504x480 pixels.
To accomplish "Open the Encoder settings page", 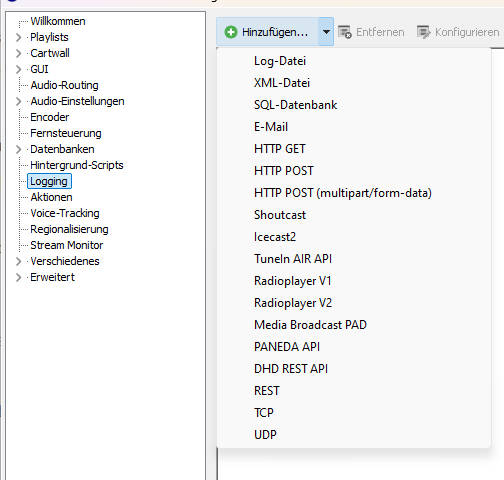I will pos(50,117).
